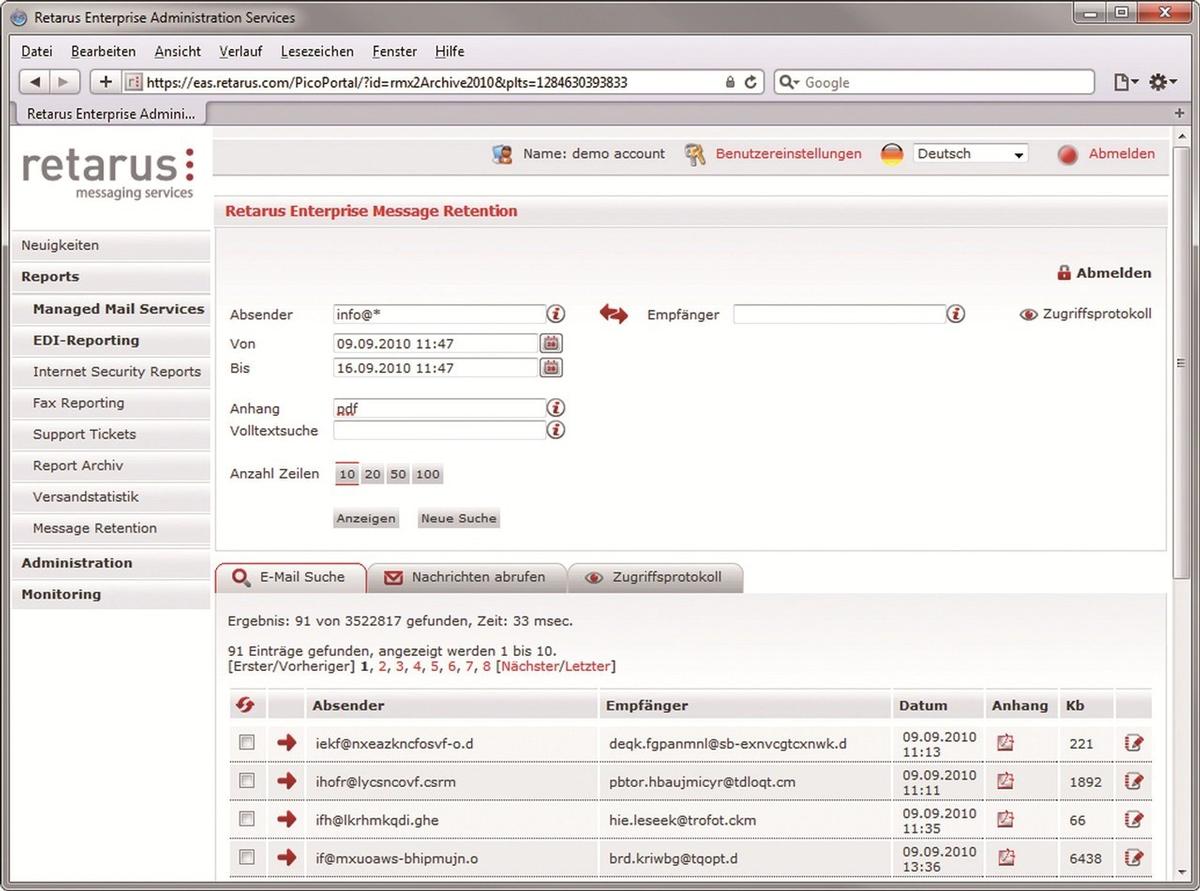The width and height of the screenshot is (1200, 891).
Task: Click the browser back arrow button
Action: point(36,82)
